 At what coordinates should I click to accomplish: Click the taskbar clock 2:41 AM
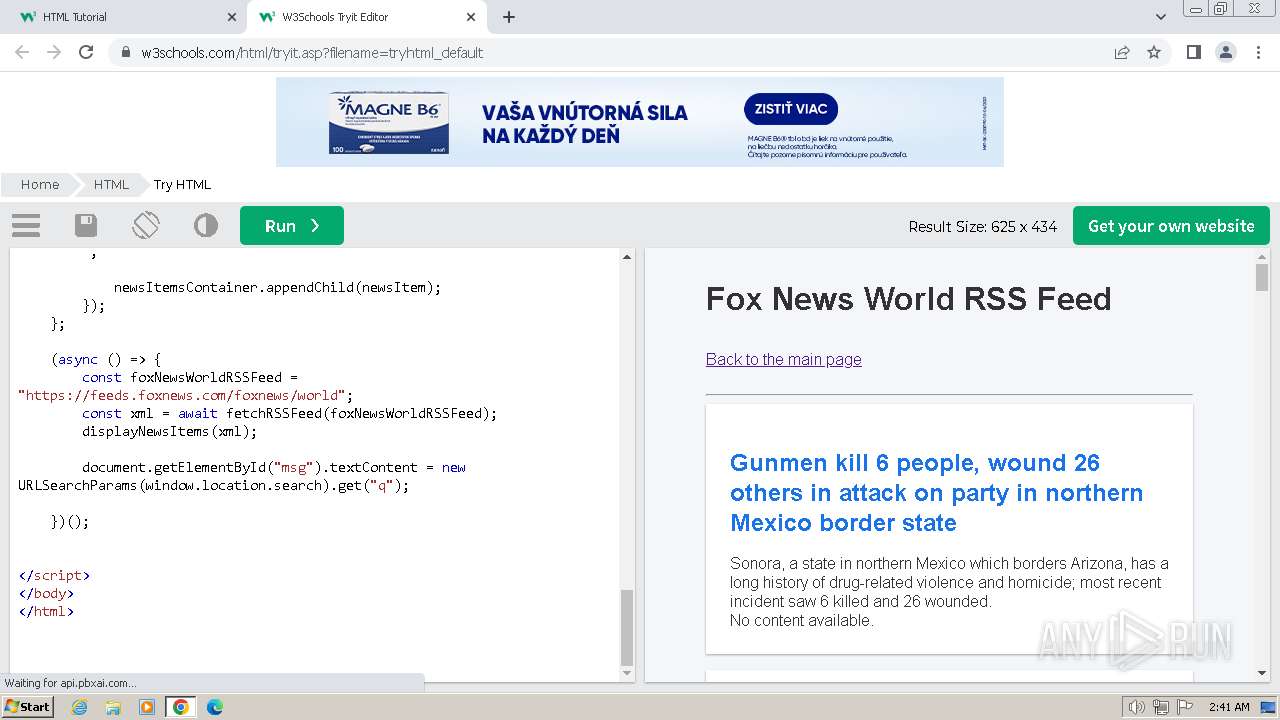tap(1229, 707)
